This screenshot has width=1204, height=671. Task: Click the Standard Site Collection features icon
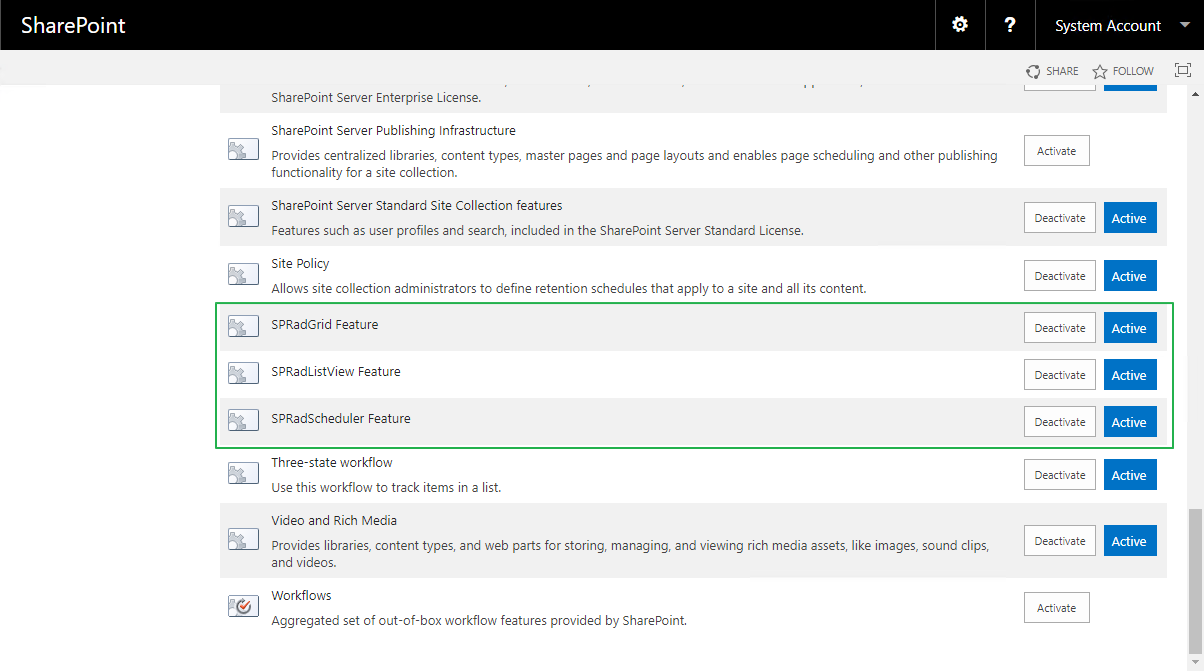243,217
